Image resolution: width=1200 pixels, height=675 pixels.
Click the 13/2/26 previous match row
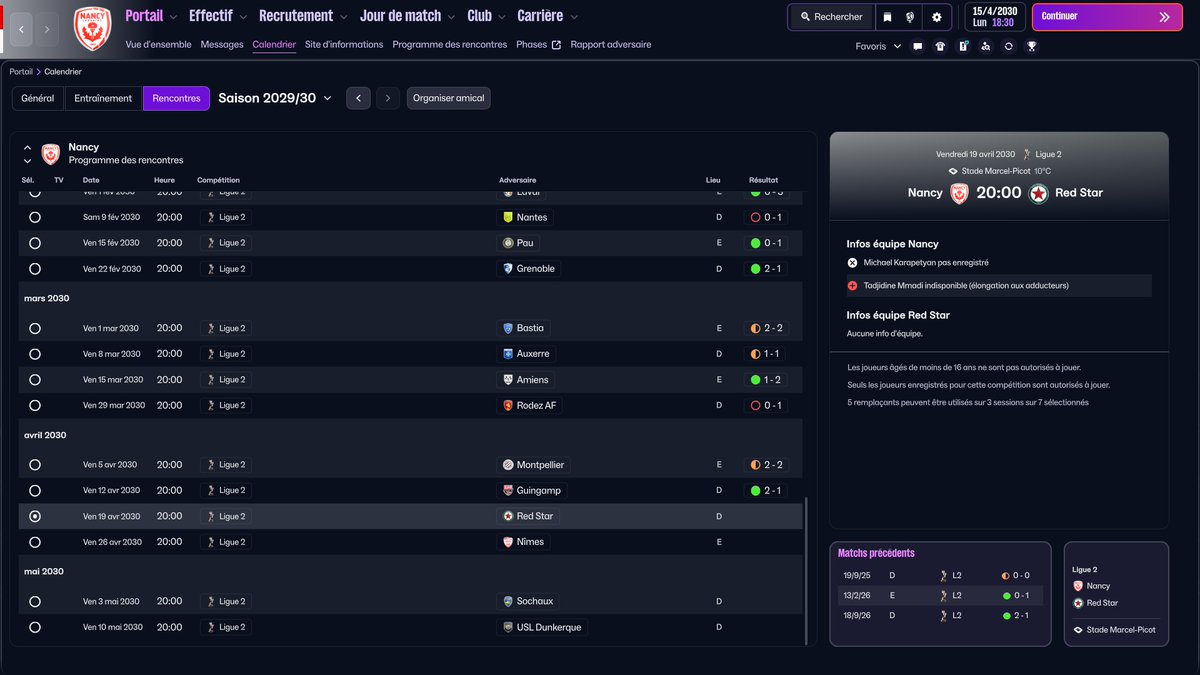pyautogui.click(x=940, y=595)
